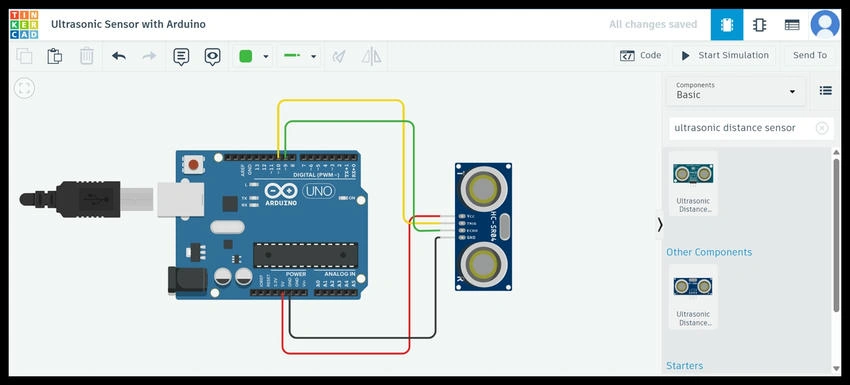
Task: Select the yellow wire
Action: (340, 100)
